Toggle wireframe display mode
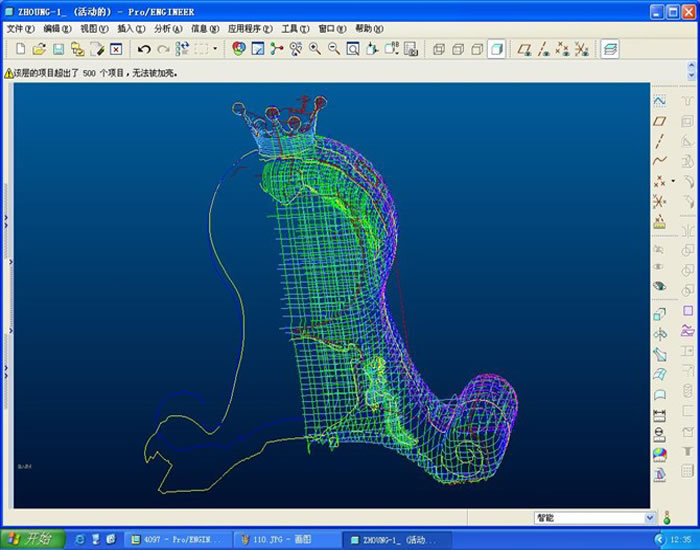700x550 pixels. [439, 48]
